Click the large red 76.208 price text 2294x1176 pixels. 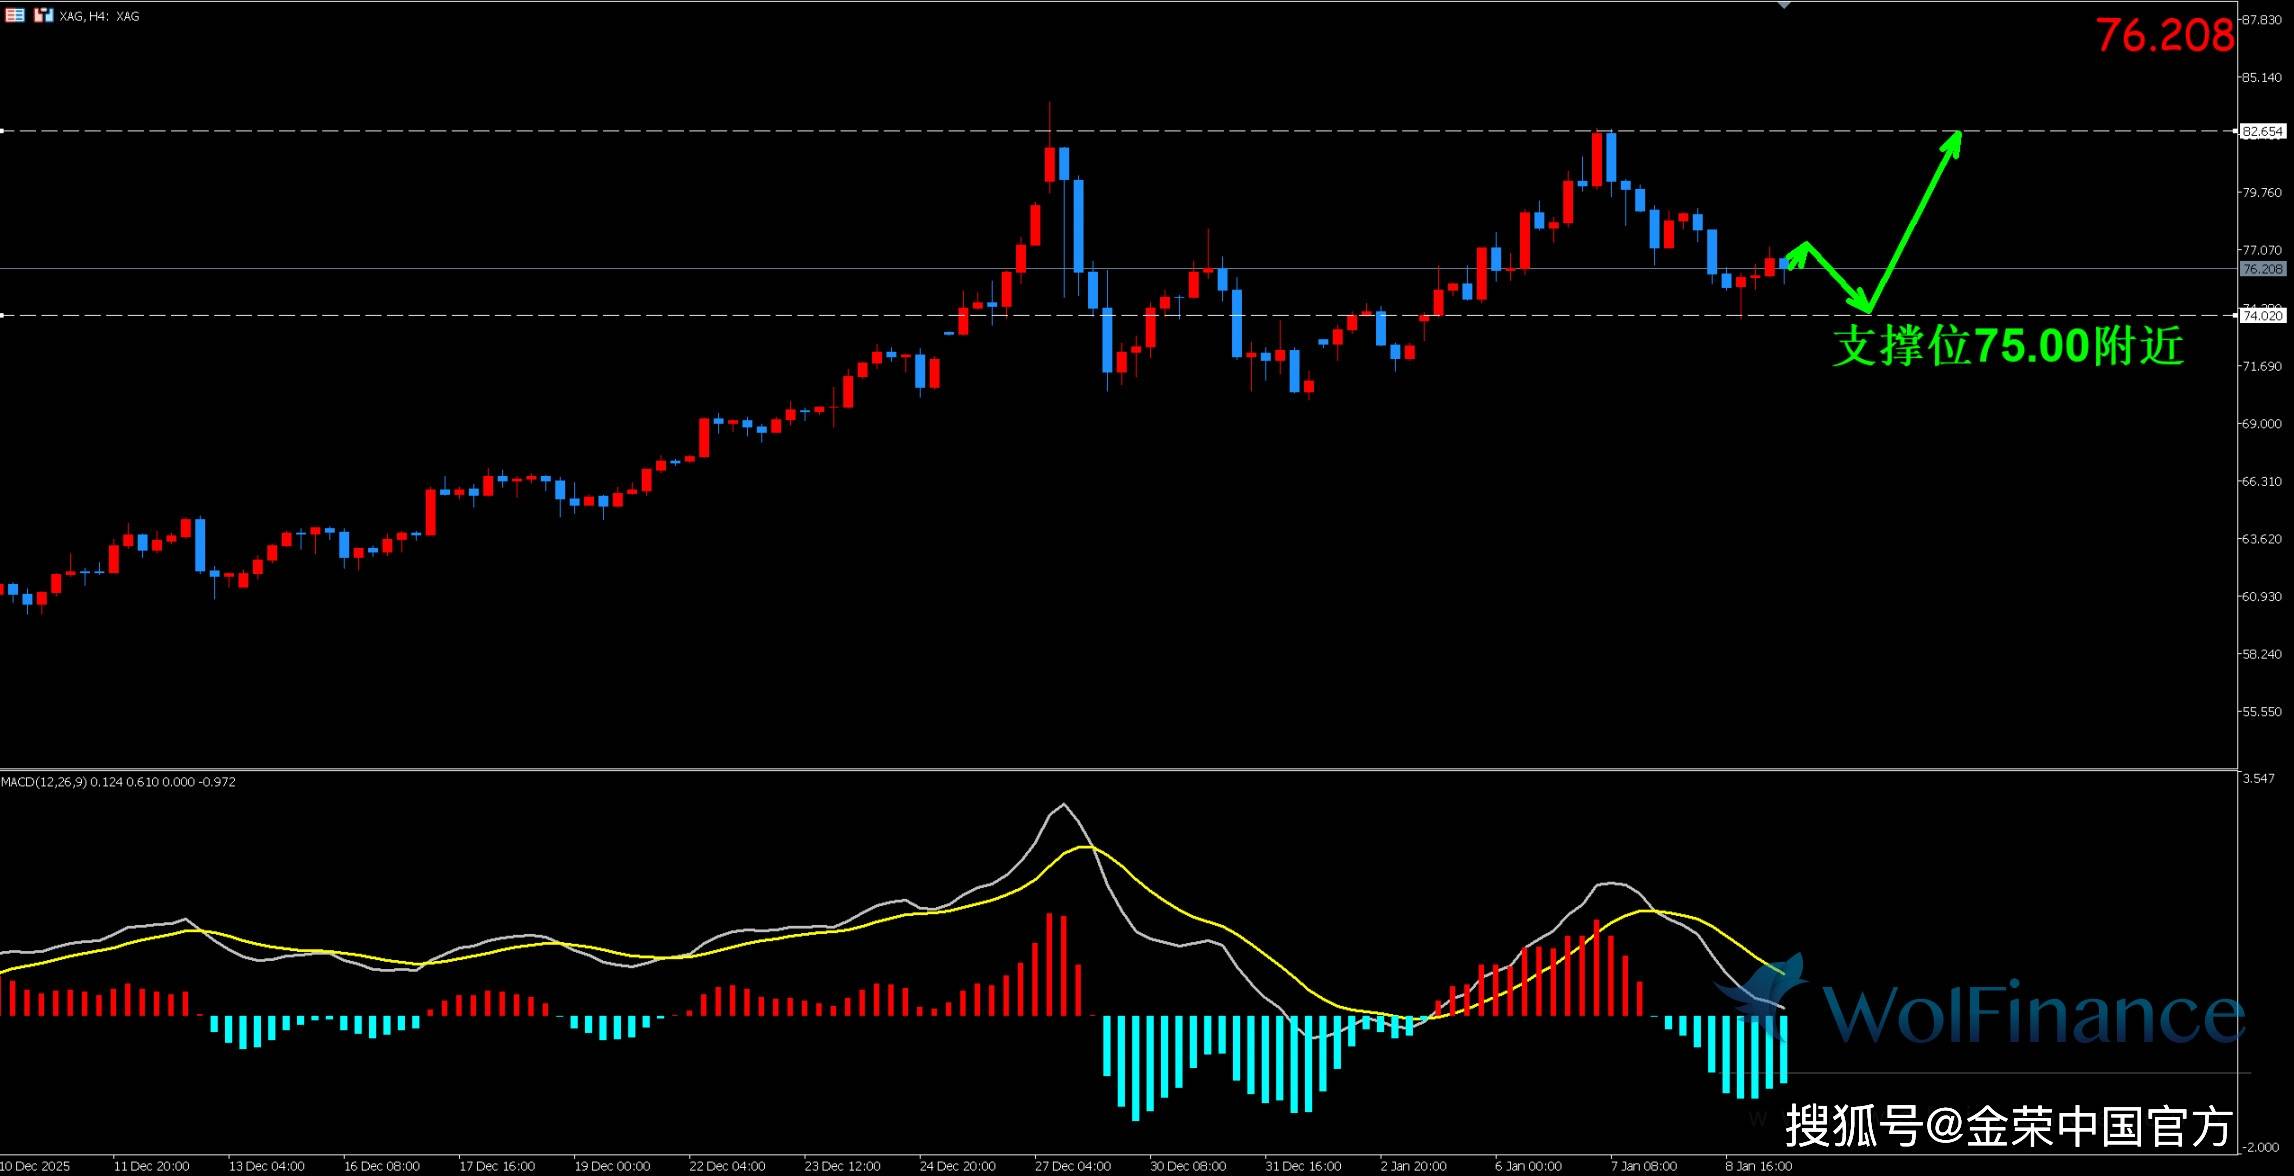coord(2164,36)
